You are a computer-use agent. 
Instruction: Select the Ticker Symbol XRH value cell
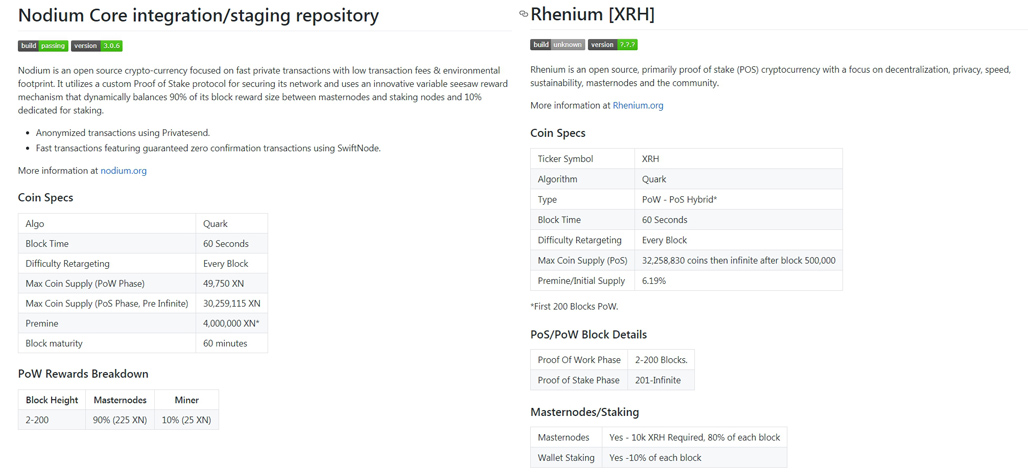pyautogui.click(x=737, y=159)
